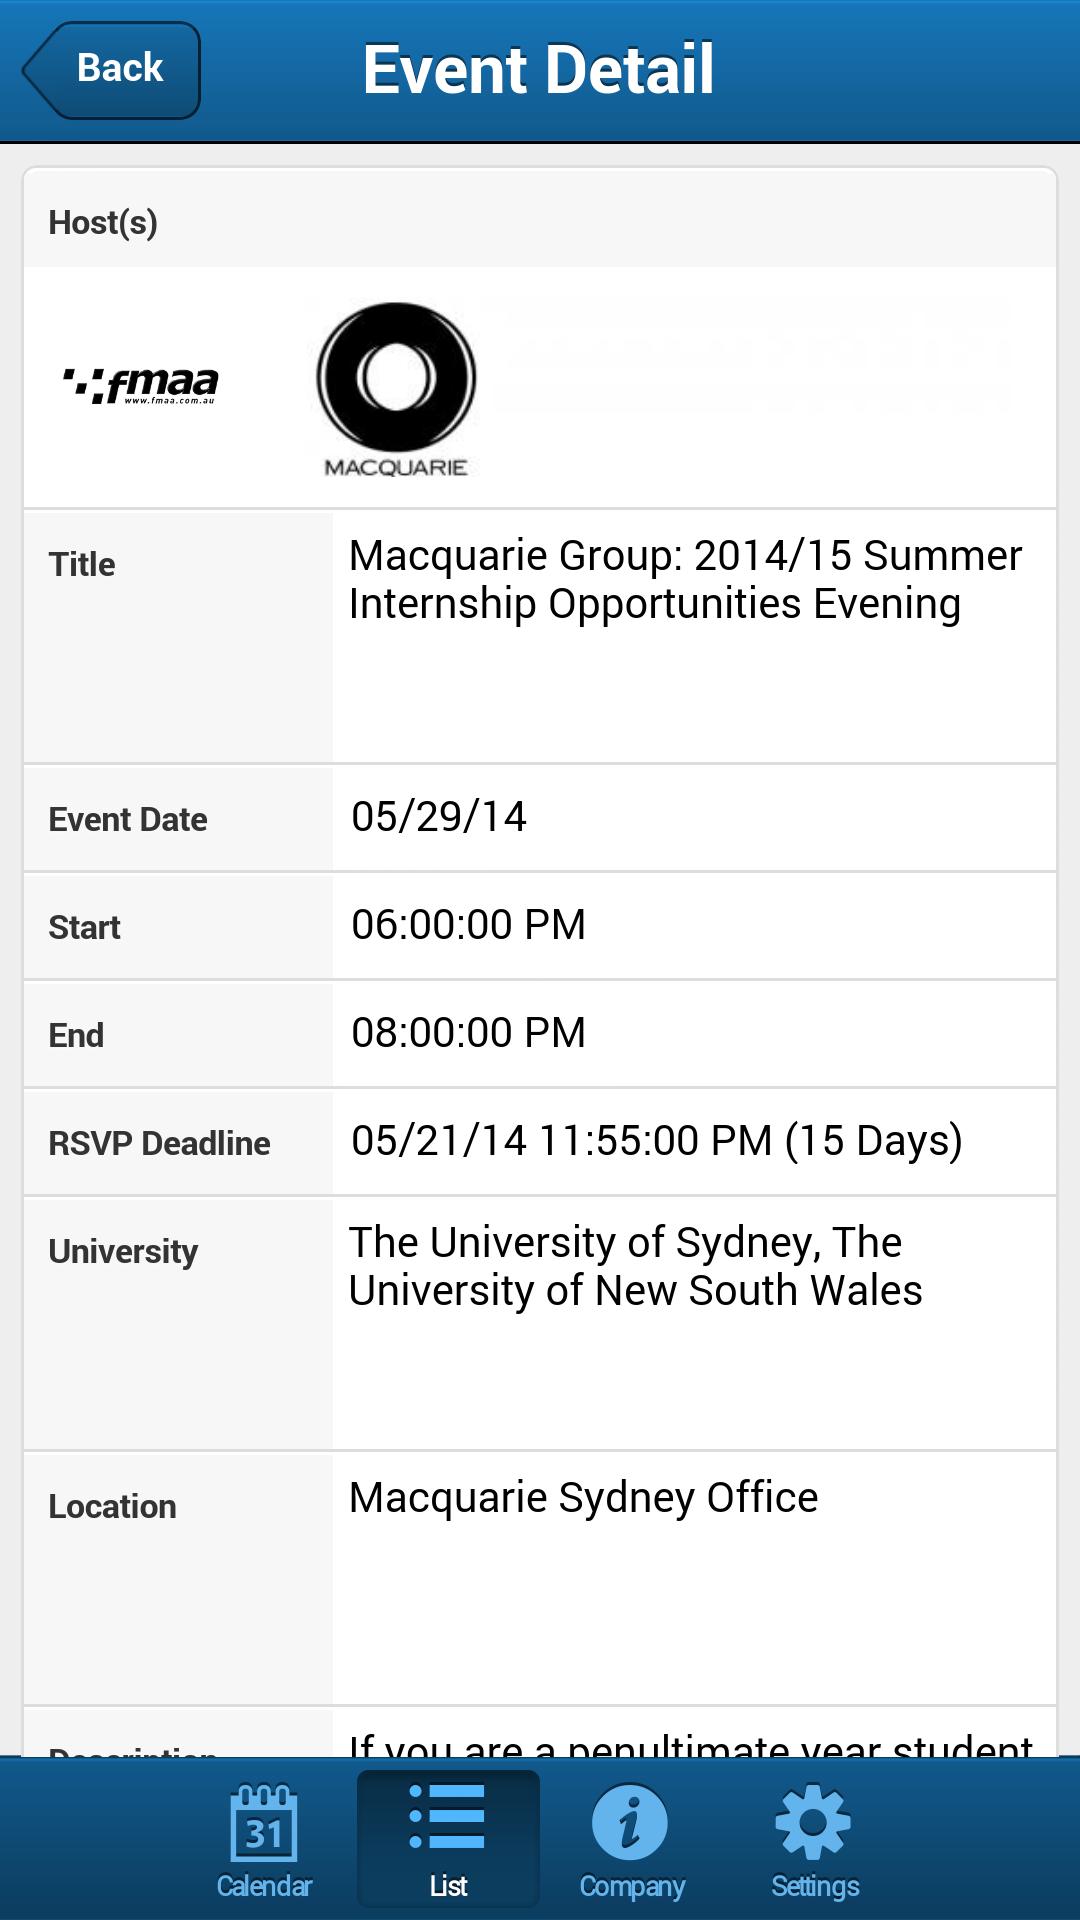Image resolution: width=1080 pixels, height=1920 pixels.
Task: Tap the Start time 06:00:00 PM
Action: tap(468, 925)
